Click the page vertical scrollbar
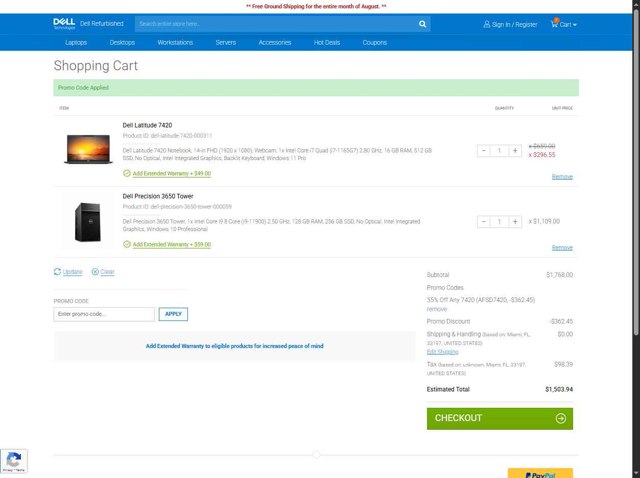The width and height of the screenshot is (640, 478). click(x=636, y=171)
